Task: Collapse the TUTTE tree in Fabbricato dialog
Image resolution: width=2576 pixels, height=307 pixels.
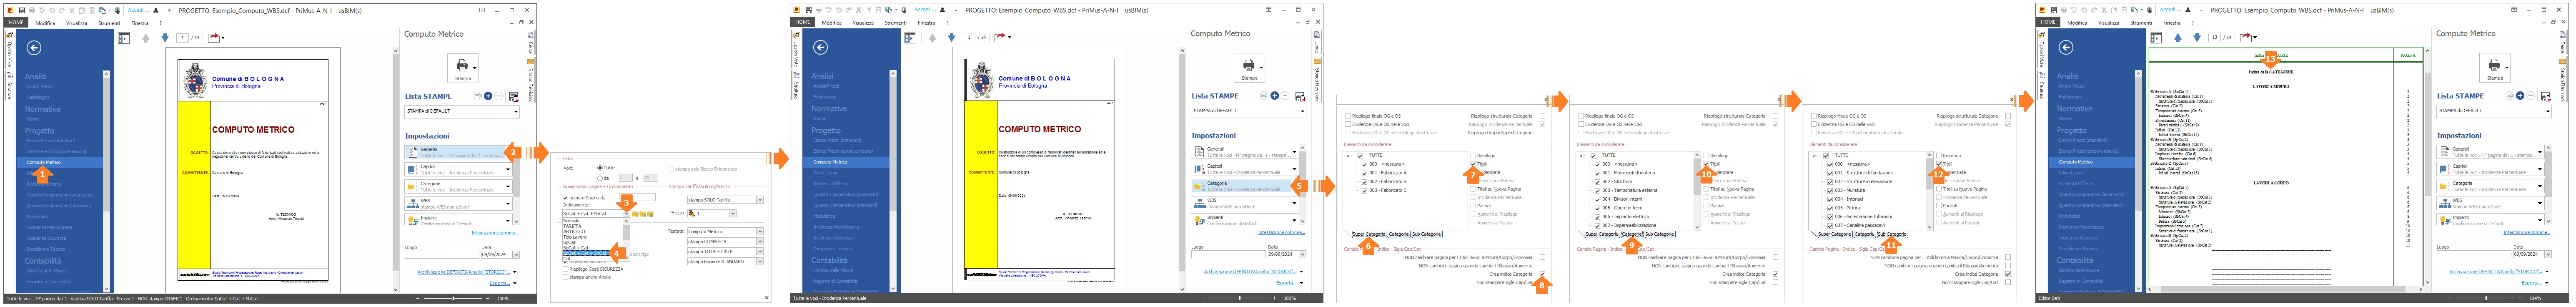Action: point(1347,156)
